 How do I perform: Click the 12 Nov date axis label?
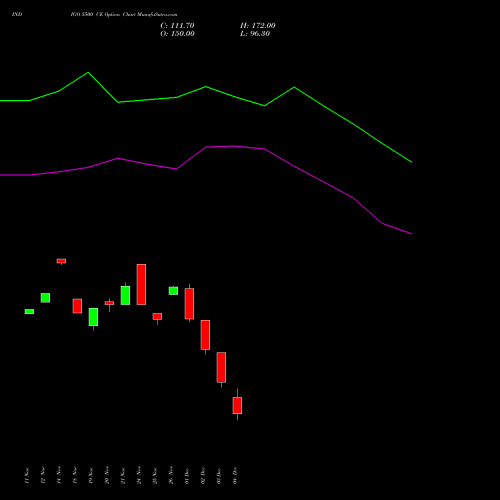[x=43, y=475]
